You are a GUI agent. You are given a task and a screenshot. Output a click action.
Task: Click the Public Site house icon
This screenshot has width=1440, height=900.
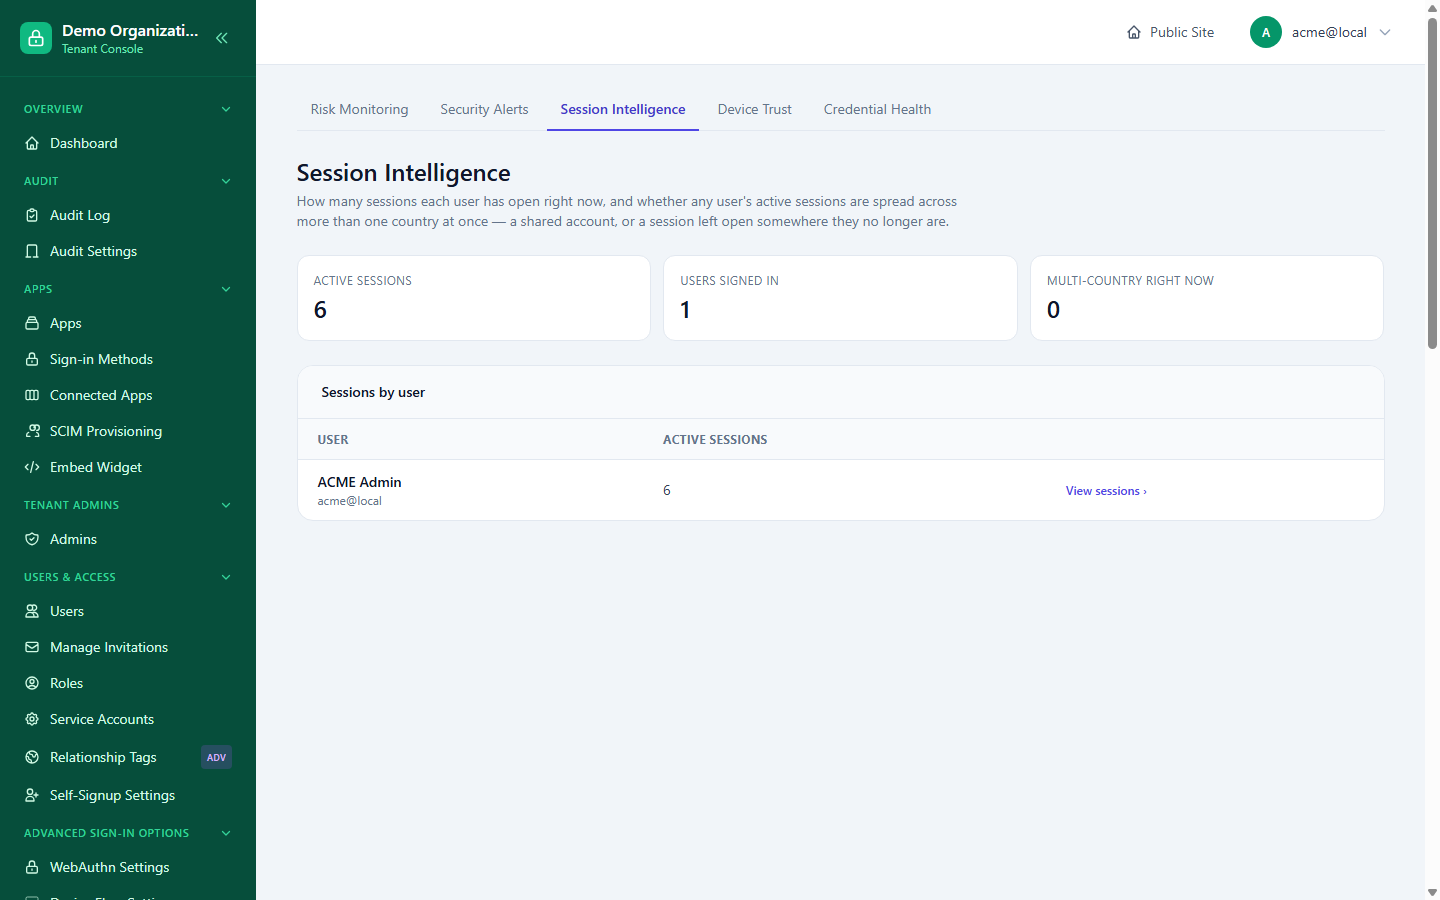coord(1134,32)
